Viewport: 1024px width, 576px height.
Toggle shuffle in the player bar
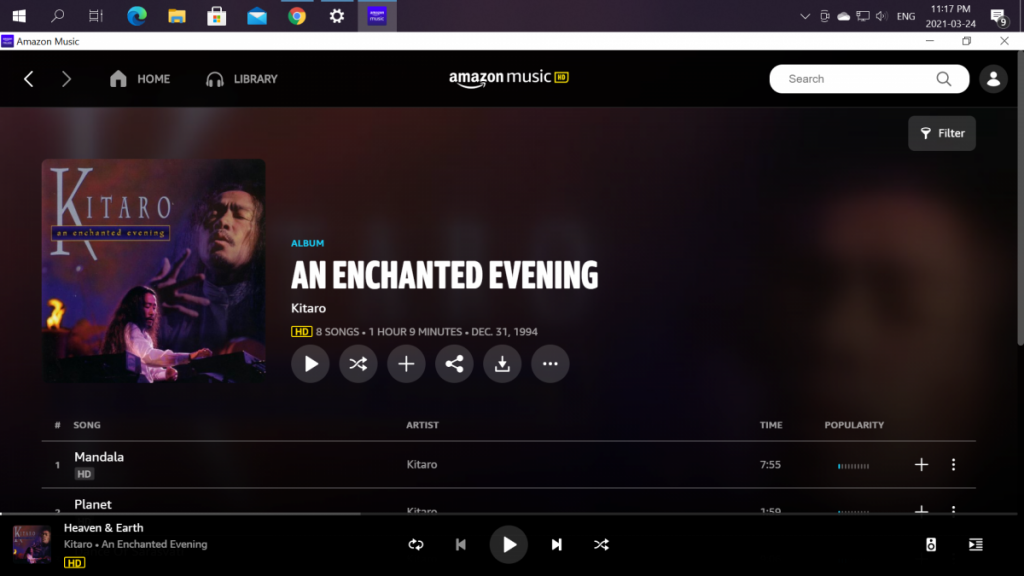click(x=601, y=545)
